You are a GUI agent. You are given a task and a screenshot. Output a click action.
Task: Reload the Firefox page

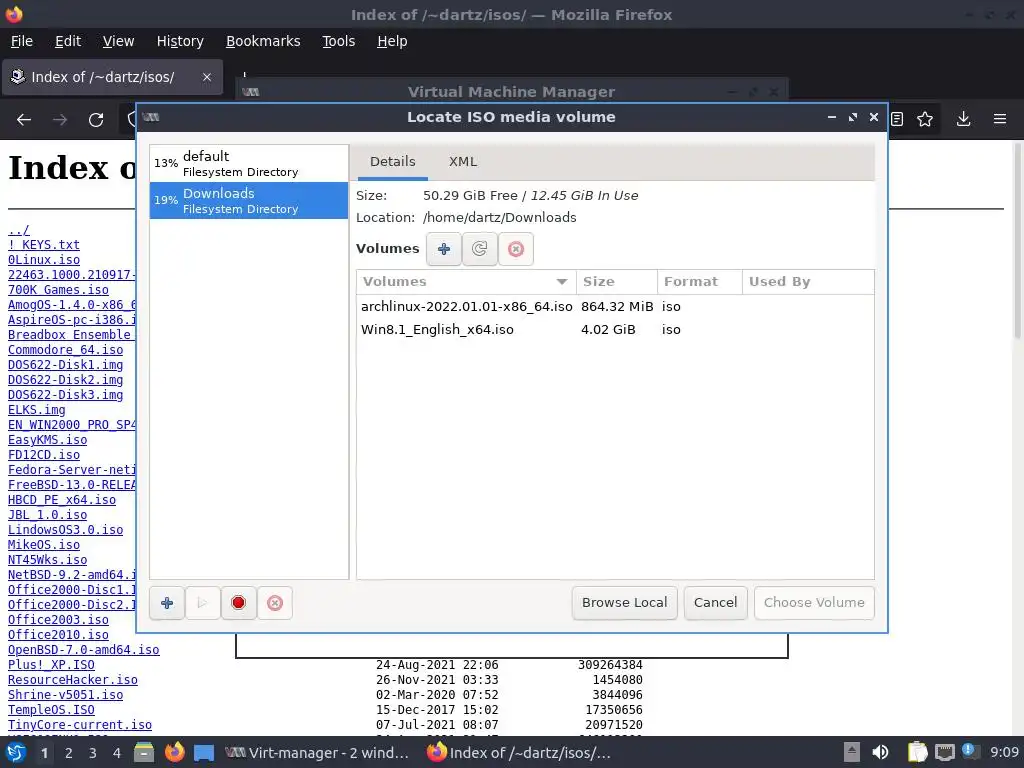[96, 120]
